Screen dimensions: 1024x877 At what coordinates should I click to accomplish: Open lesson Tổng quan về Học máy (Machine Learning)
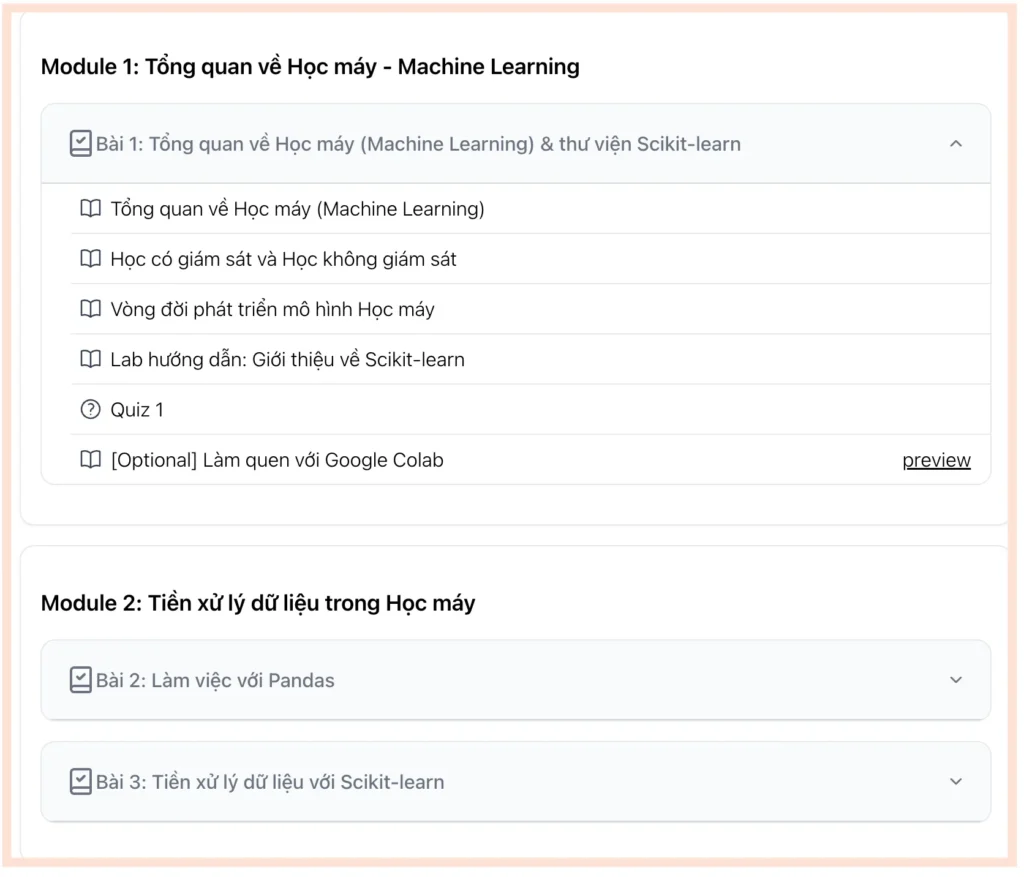(297, 209)
